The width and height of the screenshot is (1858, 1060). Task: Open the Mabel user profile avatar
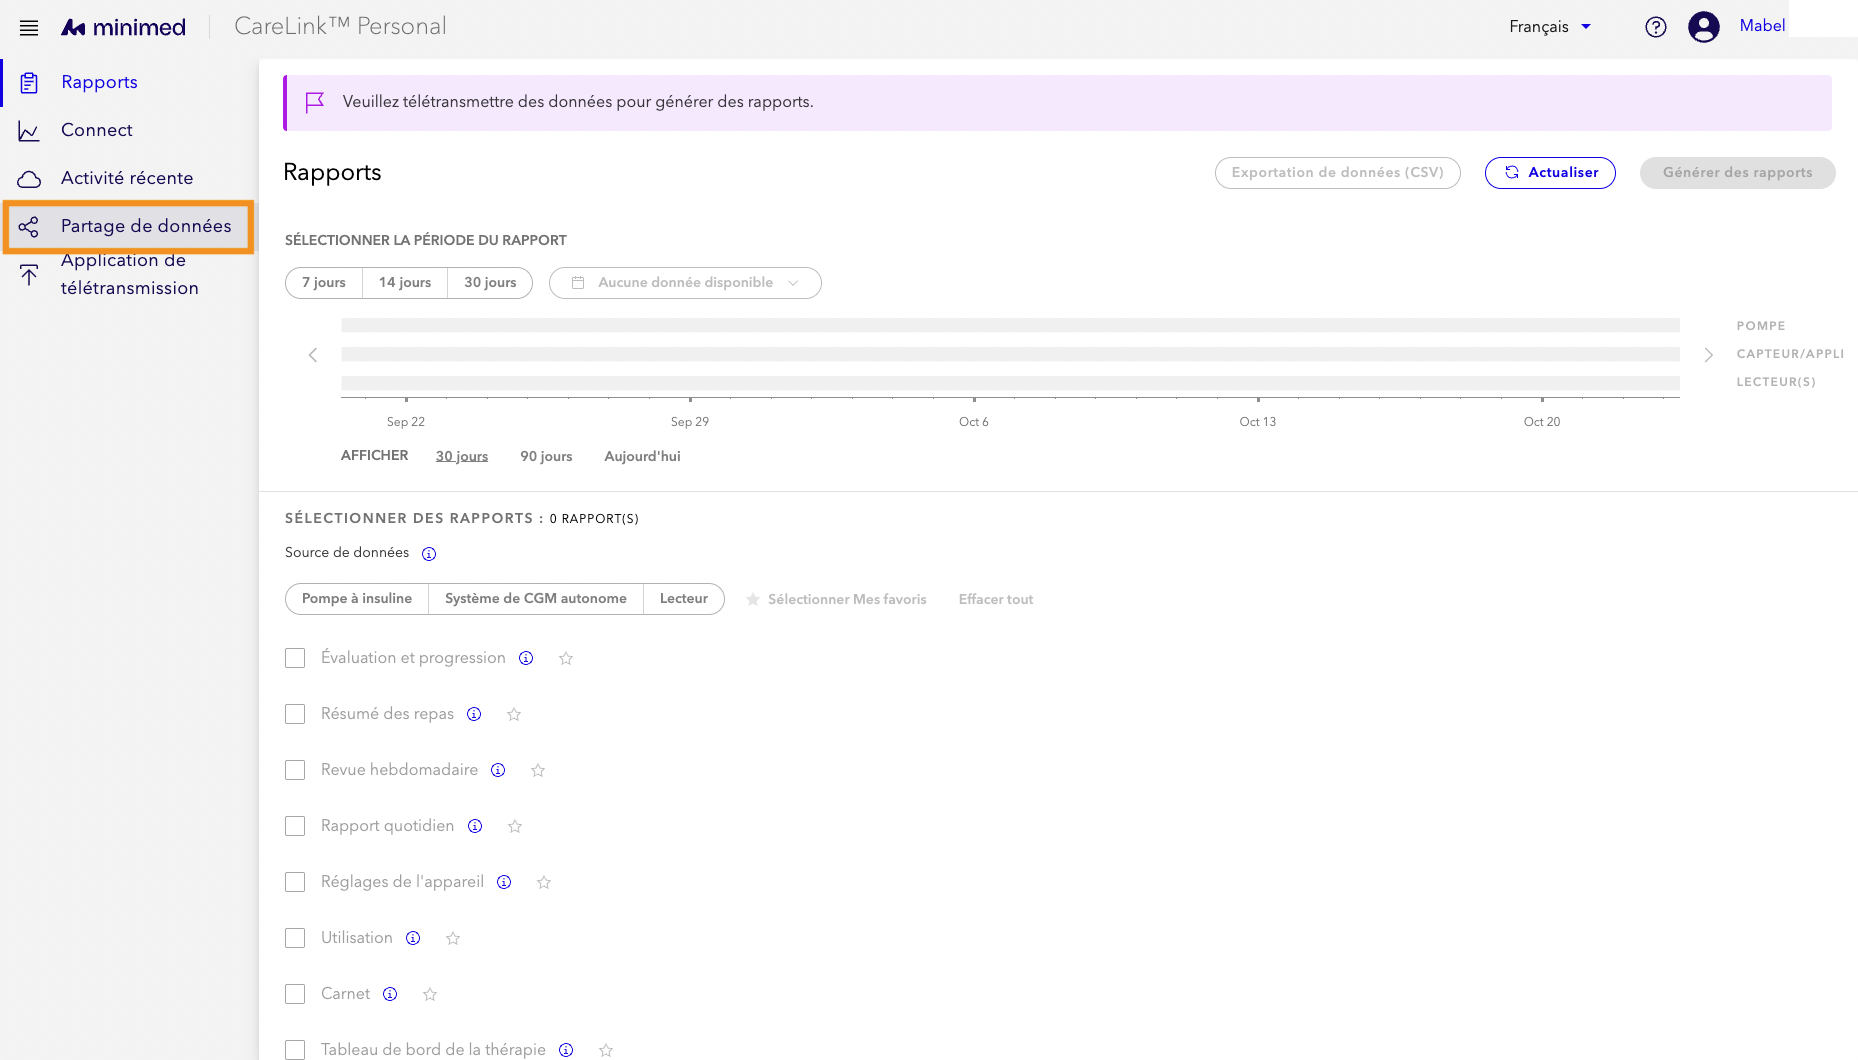point(1704,27)
